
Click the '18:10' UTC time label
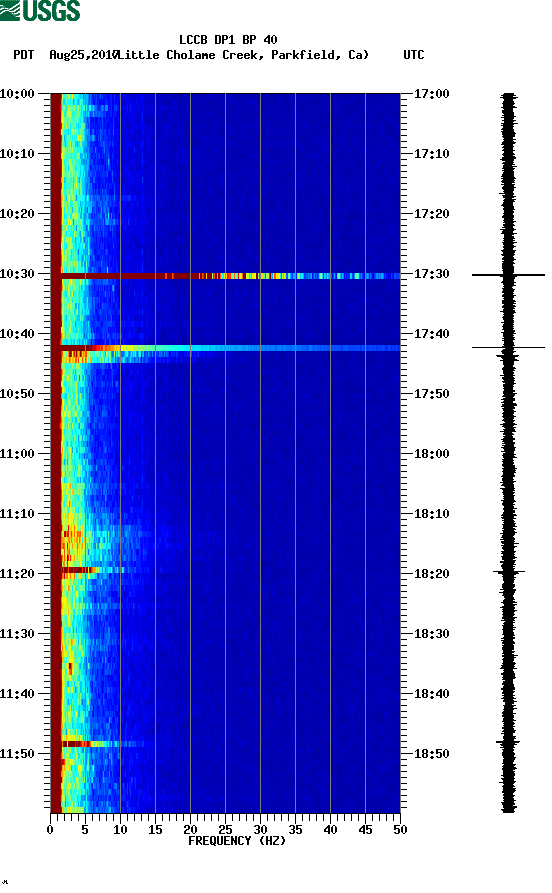[432, 514]
